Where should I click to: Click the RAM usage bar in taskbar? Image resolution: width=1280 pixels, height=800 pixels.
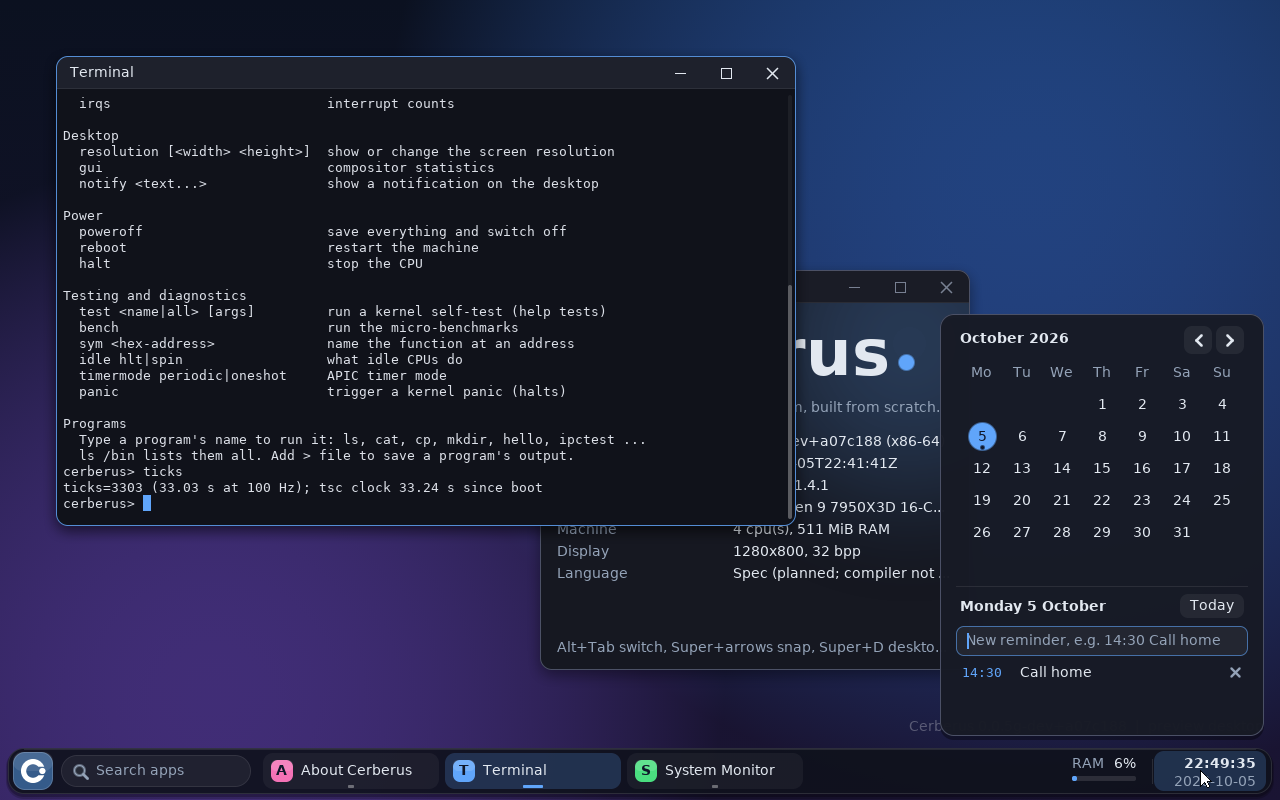(x=1104, y=778)
